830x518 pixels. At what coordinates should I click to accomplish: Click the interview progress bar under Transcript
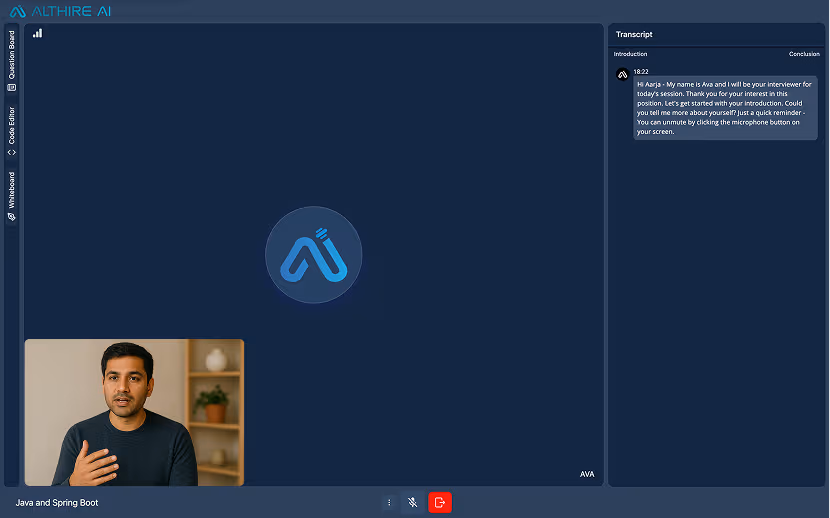(x=716, y=47)
